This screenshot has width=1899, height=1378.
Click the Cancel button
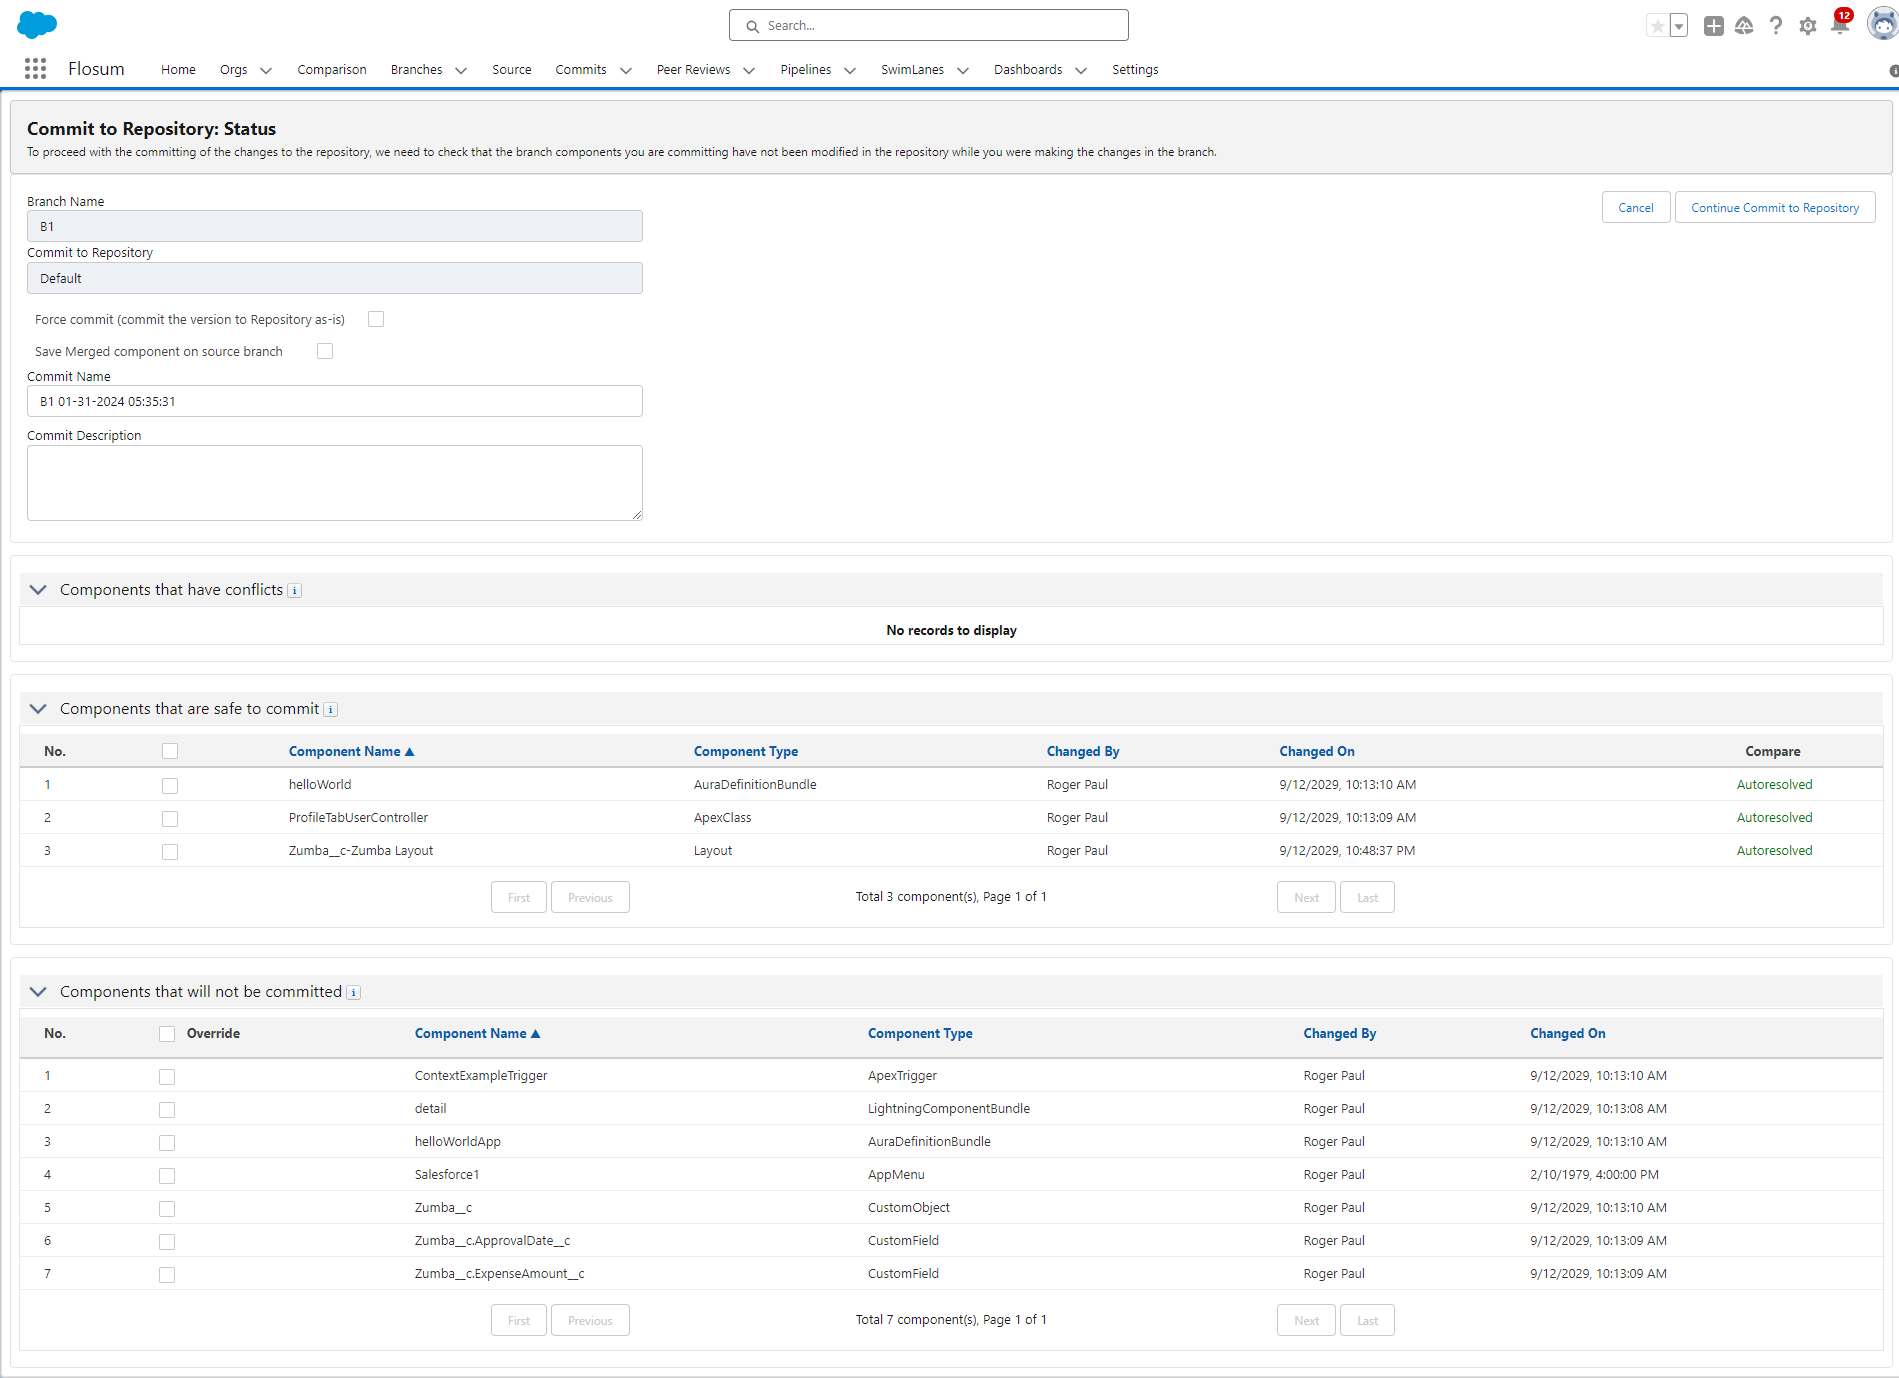tap(1636, 207)
